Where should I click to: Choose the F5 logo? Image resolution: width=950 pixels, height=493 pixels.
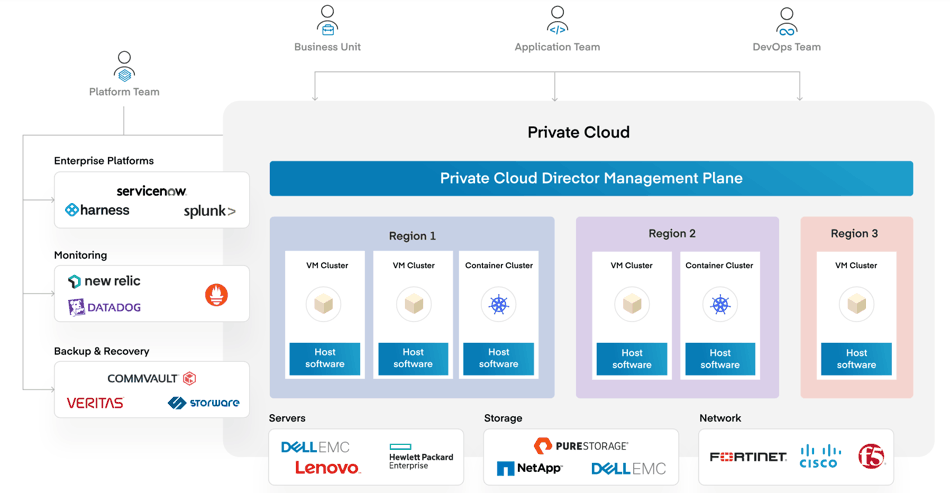871,456
